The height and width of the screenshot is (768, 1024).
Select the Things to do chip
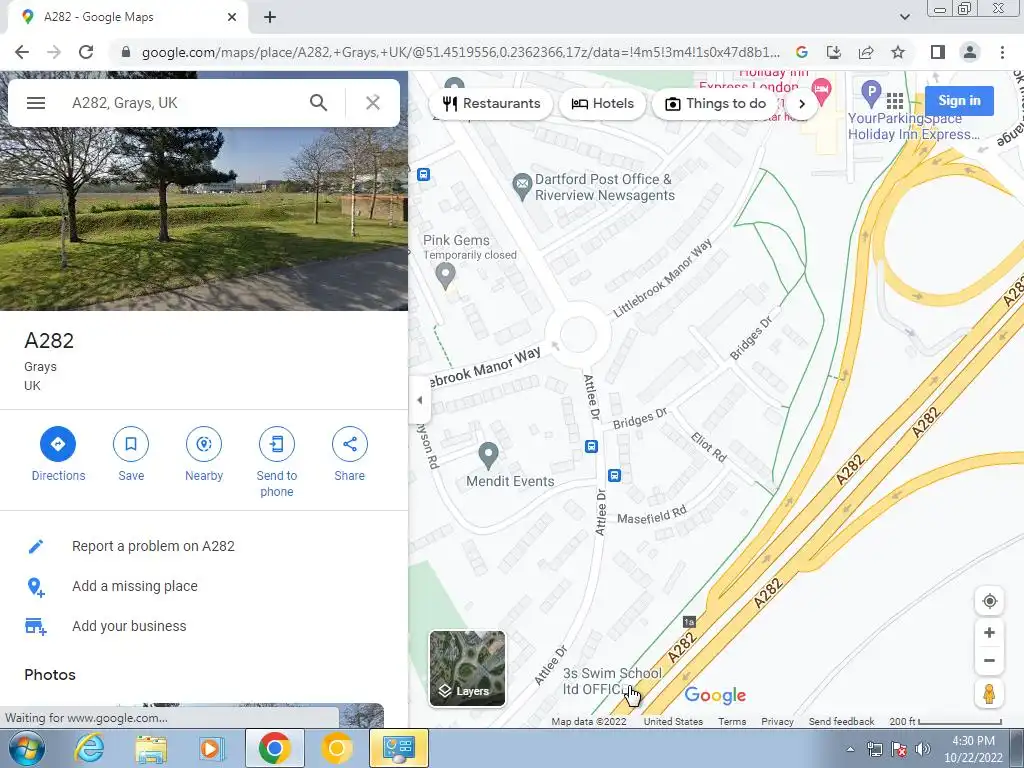(x=716, y=103)
